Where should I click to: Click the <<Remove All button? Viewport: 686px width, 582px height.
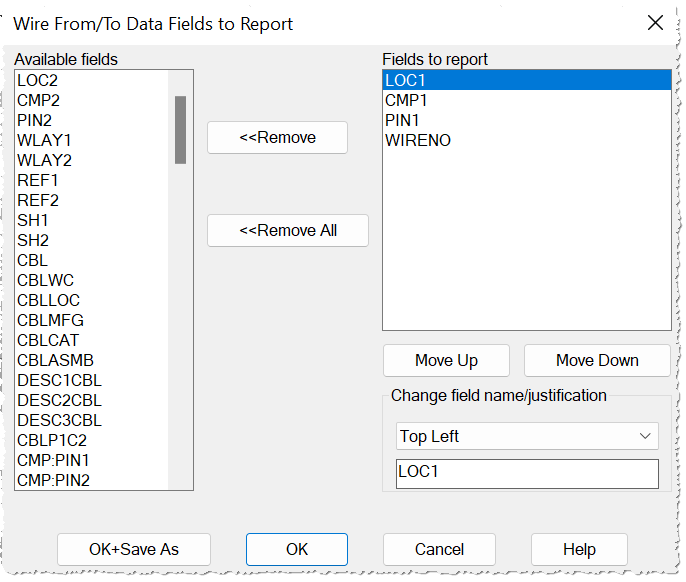(x=288, y=230)
